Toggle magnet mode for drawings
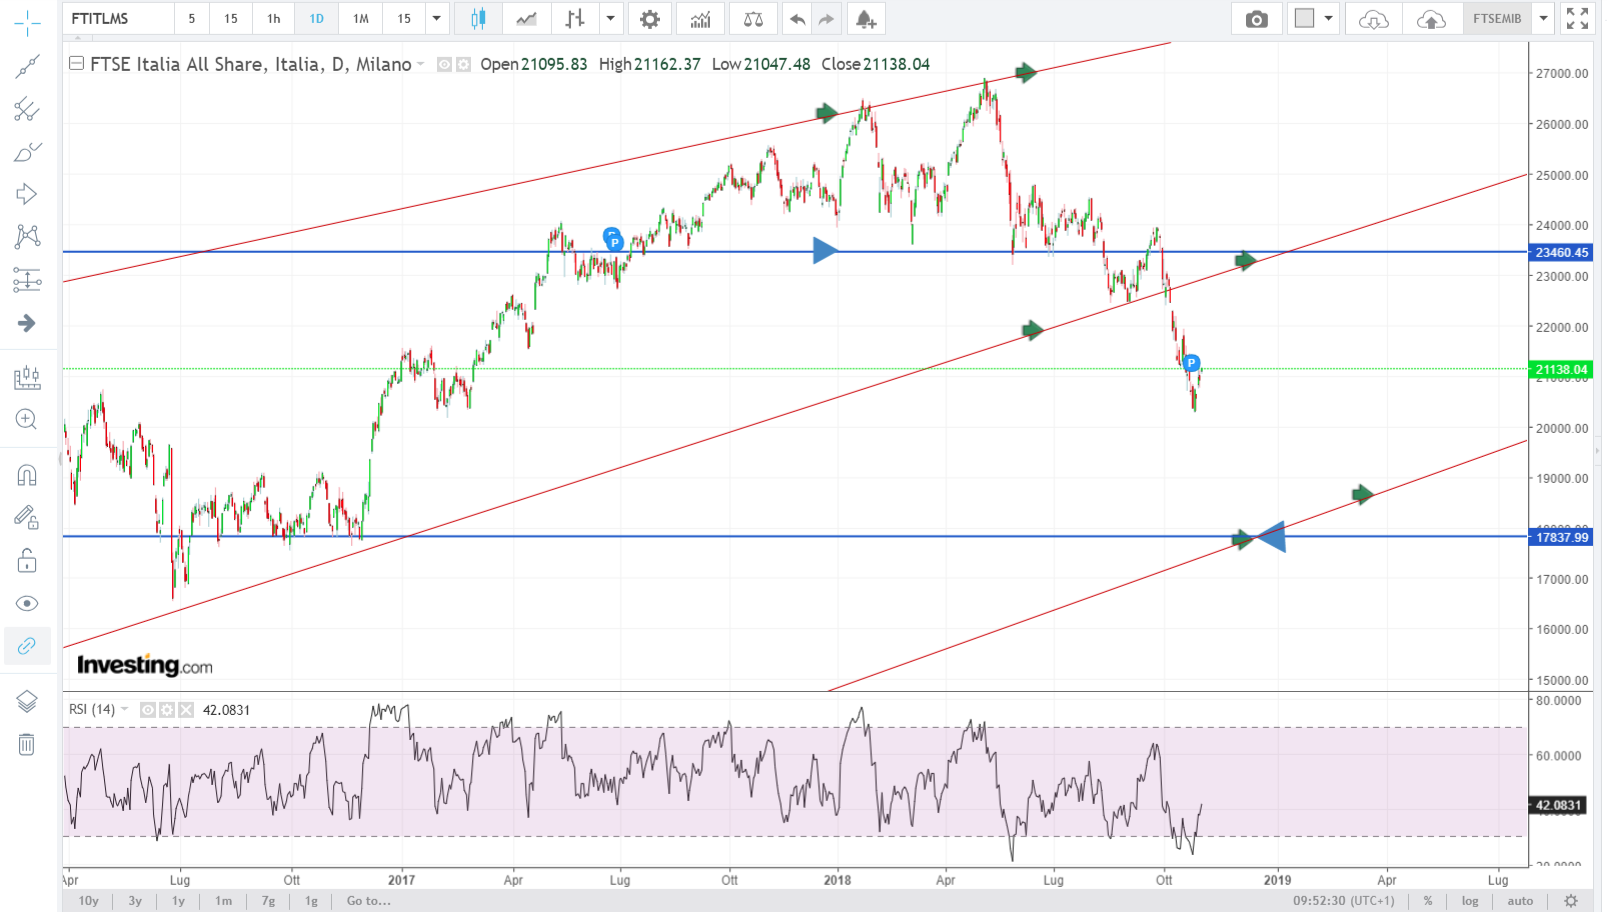The height and width of the screenshot is (912, 1607). 27,475
